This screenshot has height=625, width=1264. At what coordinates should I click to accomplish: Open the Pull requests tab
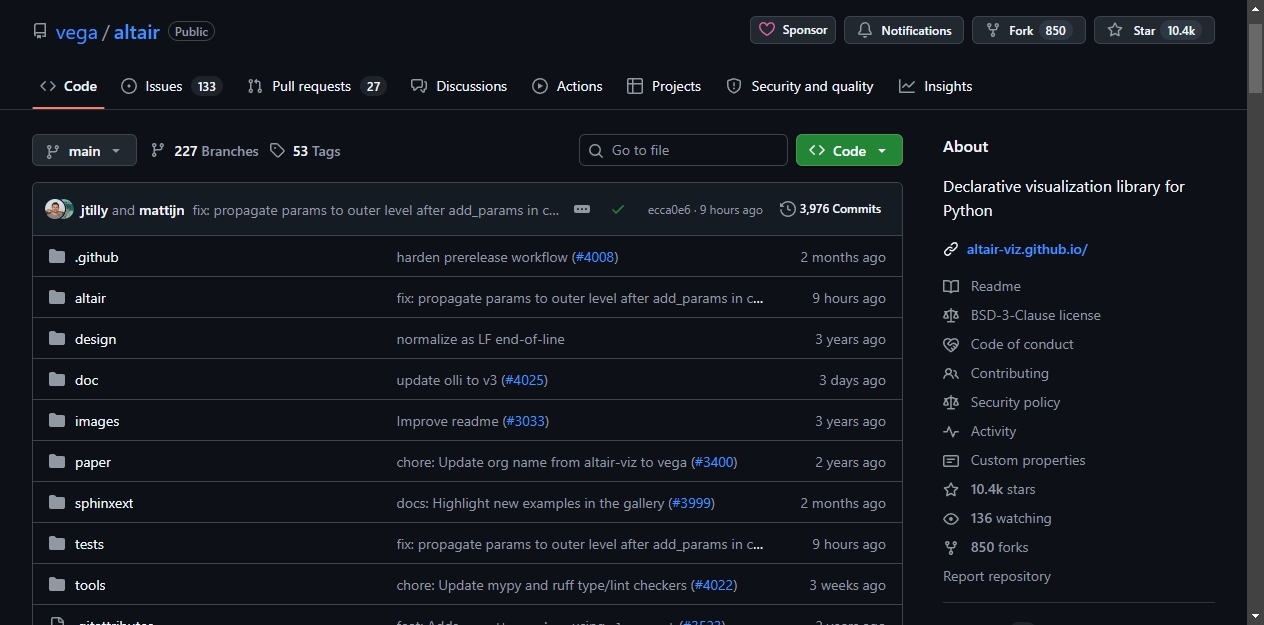316,86
